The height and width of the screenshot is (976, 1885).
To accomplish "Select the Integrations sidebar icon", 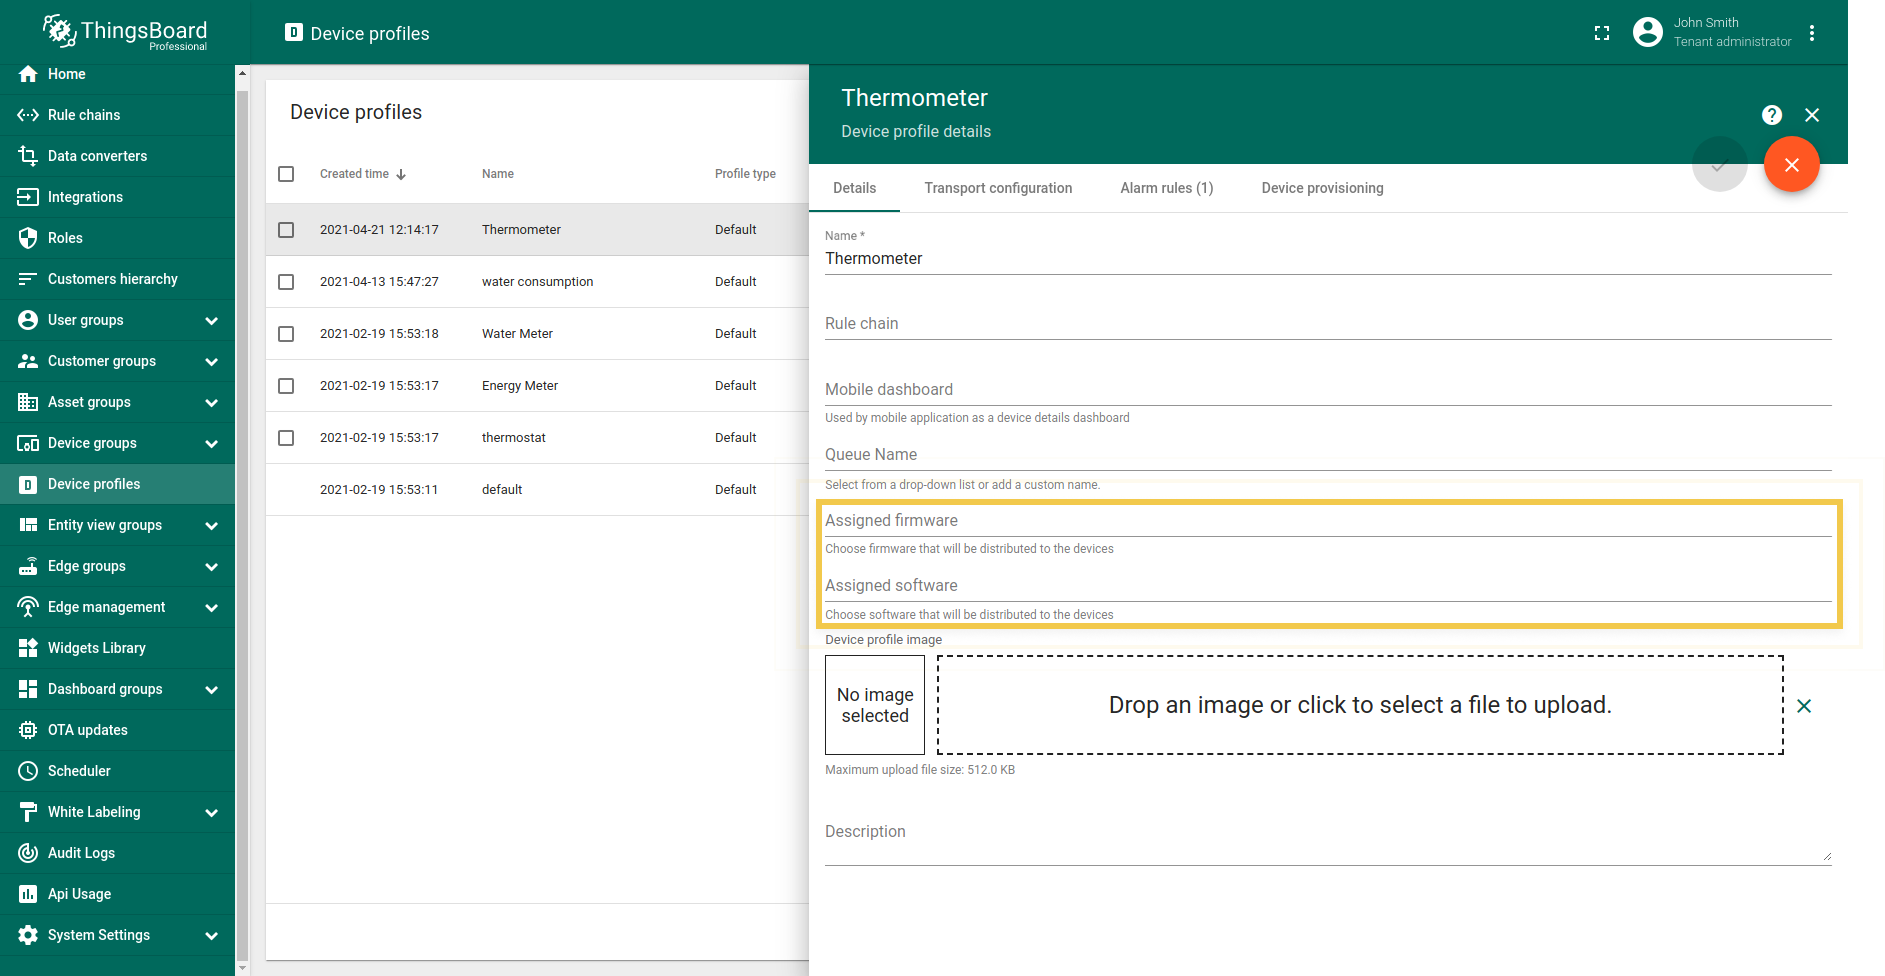I will tap(28, 197).
